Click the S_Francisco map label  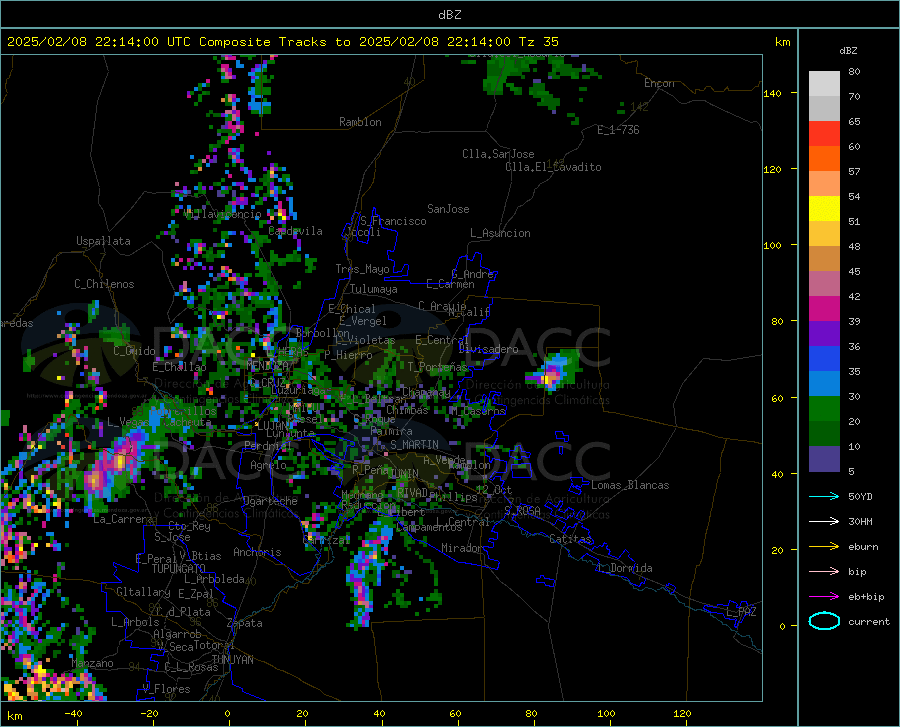[x=393, y=221]
